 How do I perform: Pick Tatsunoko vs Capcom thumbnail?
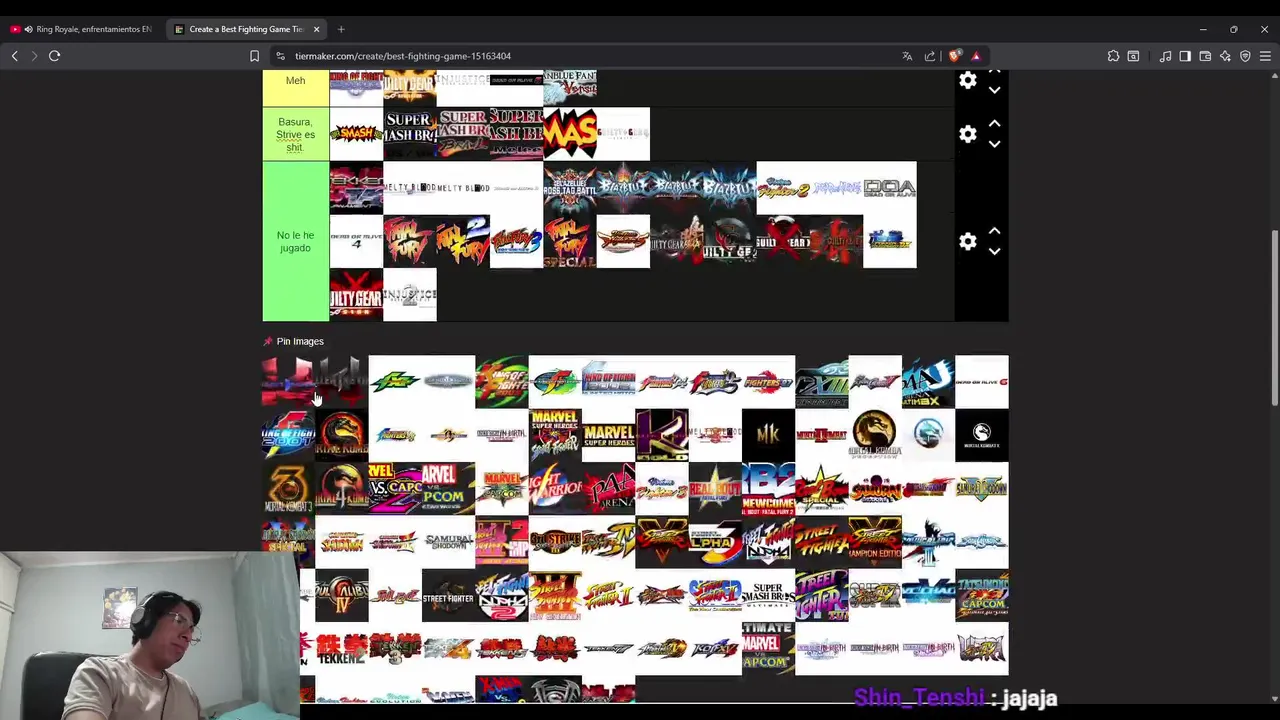tap(982, 595)
